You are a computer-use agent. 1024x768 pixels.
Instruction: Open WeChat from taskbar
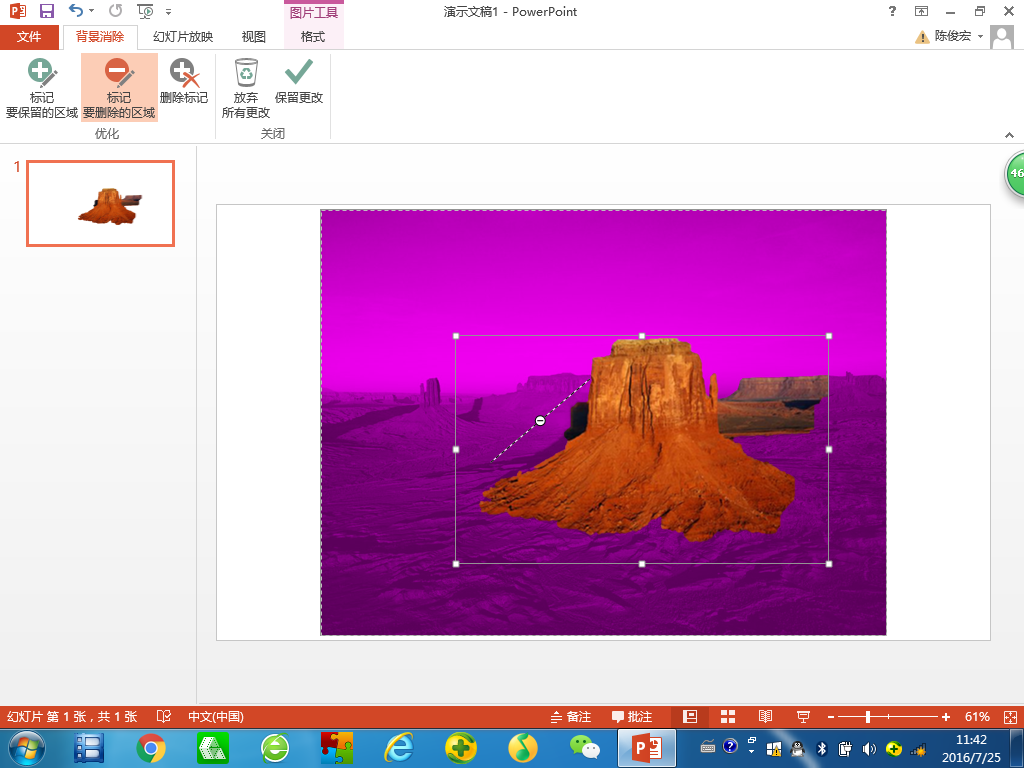(x=584, y=748)
